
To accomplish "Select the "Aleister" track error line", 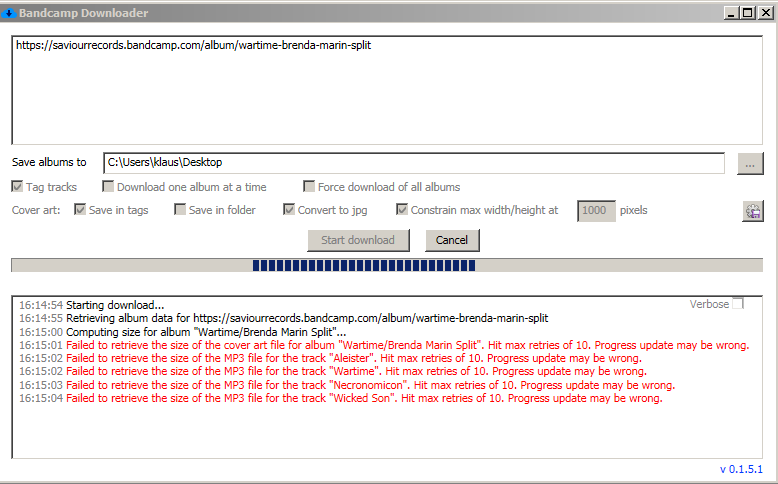I will tap(330, 358).
